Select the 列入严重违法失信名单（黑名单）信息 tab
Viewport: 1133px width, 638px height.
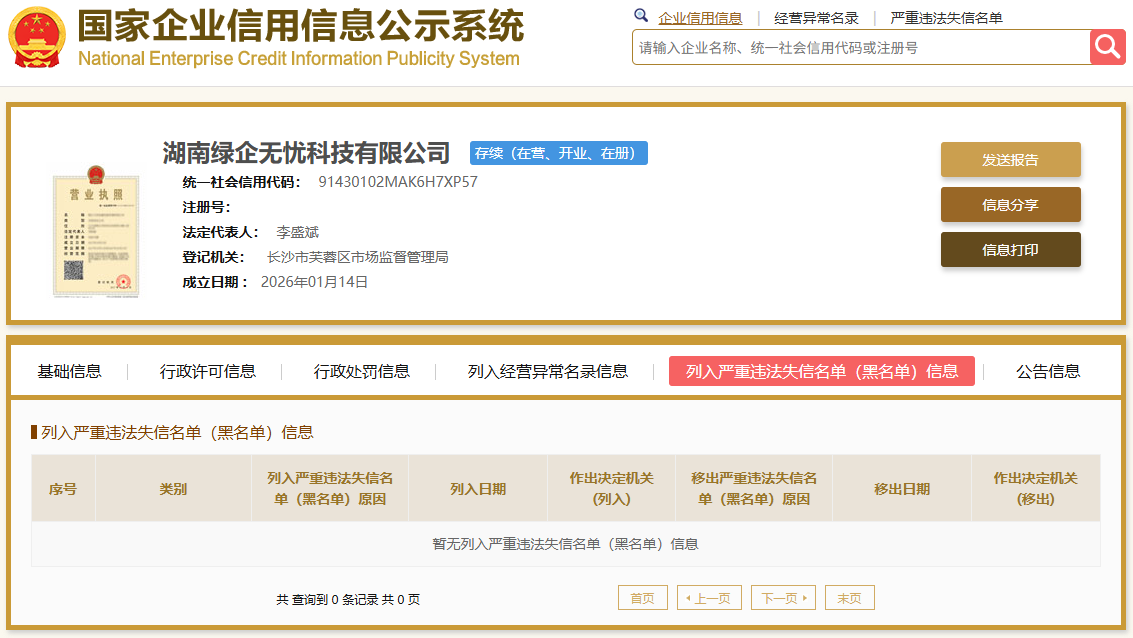(824, 370)
